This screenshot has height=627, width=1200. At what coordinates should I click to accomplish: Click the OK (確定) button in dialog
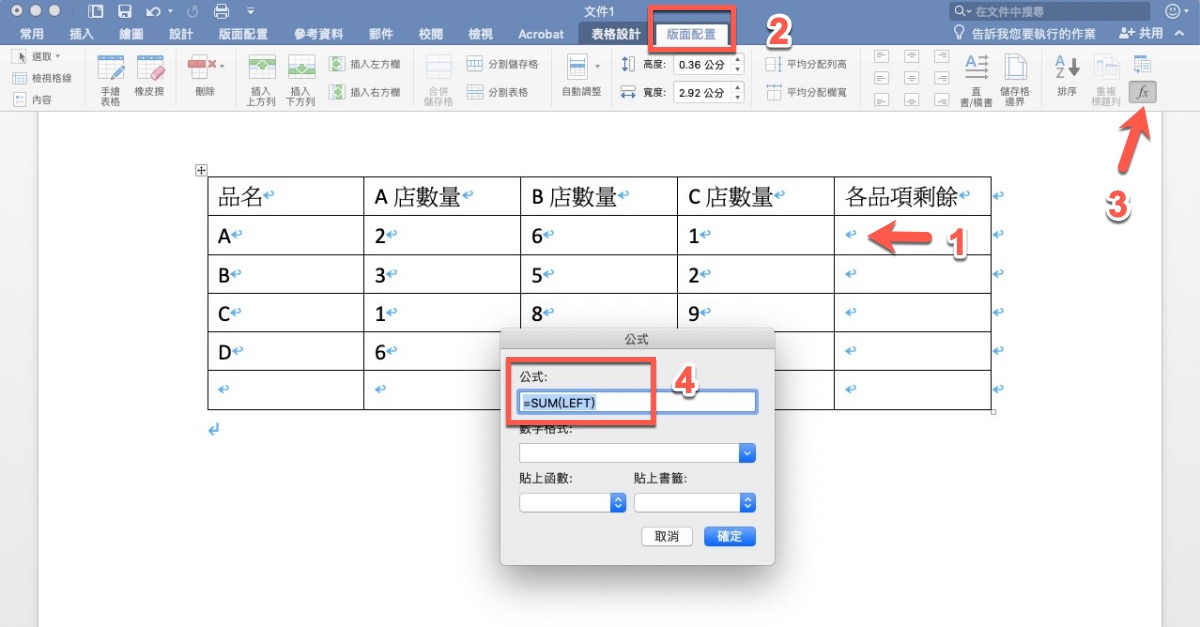point(730,536)
